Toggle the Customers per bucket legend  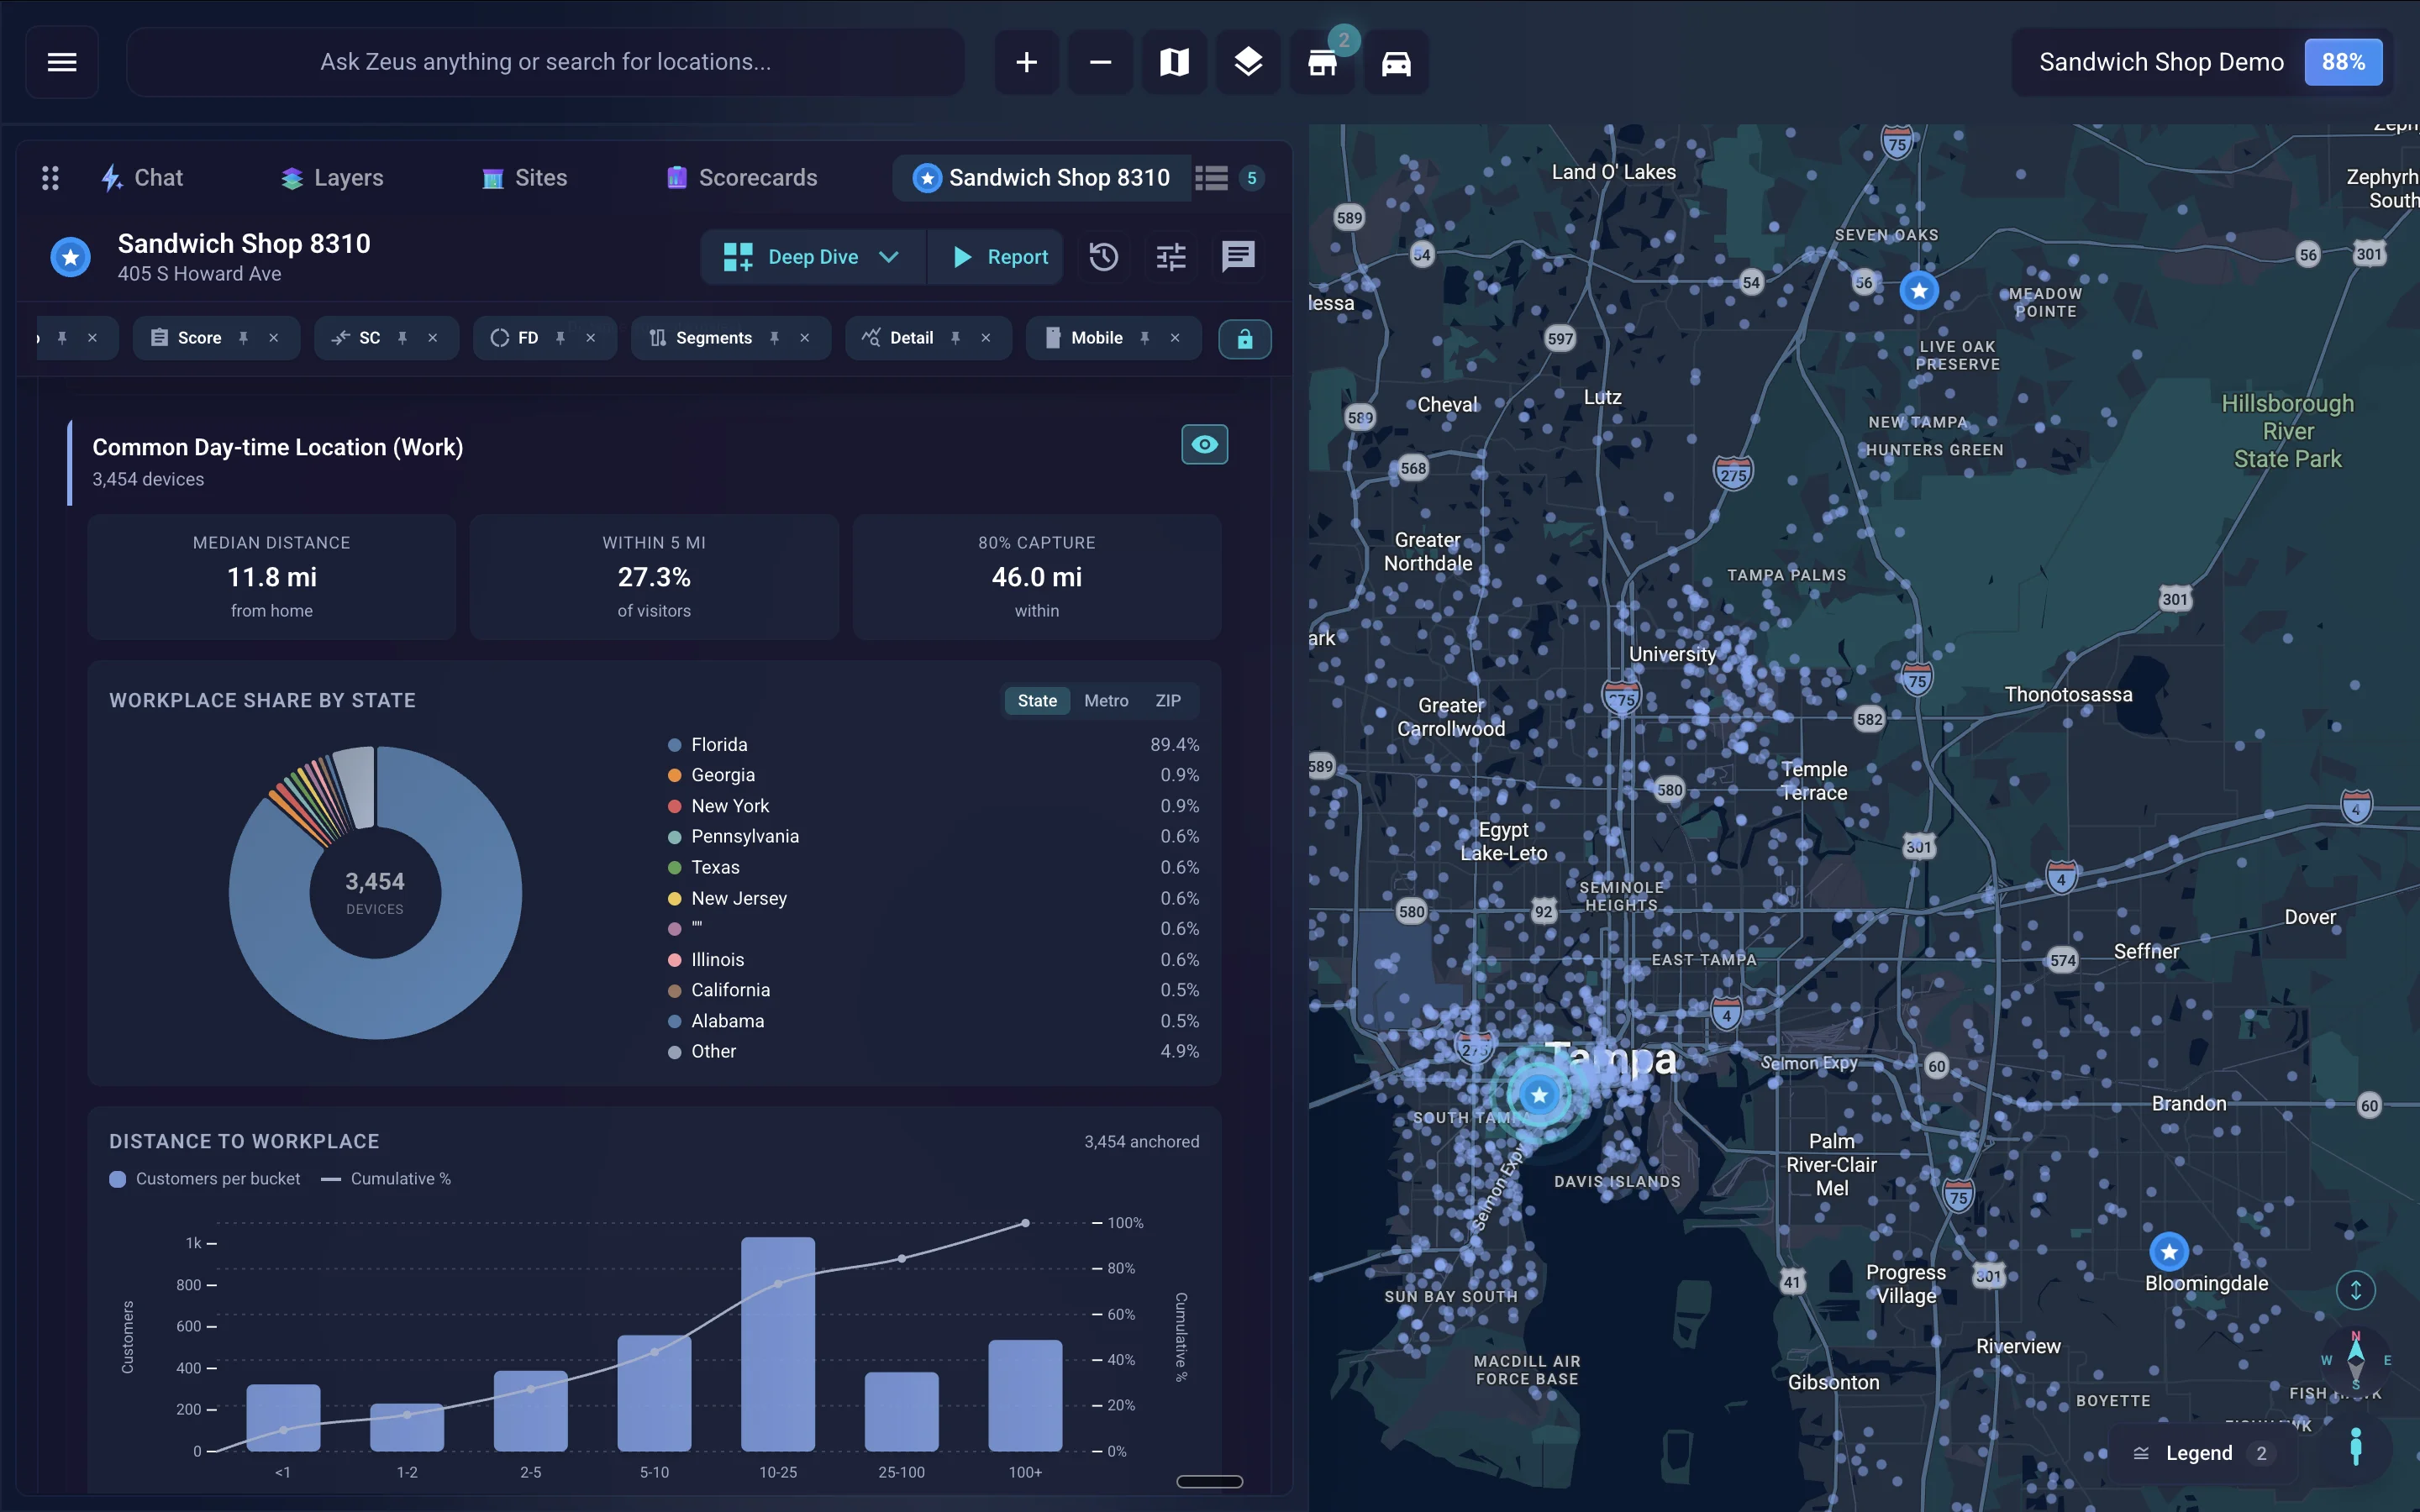205,1179
